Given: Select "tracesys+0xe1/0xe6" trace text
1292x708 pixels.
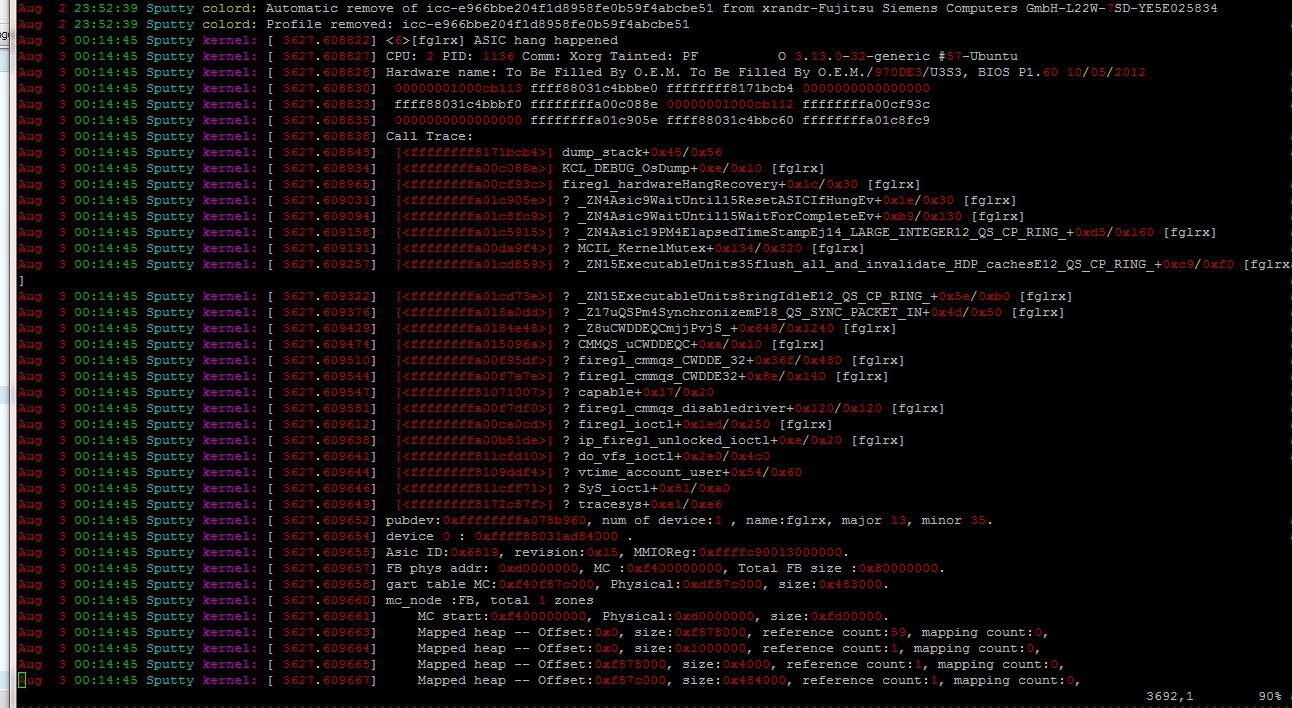Looking at the screenshot, I should (650, 504).
